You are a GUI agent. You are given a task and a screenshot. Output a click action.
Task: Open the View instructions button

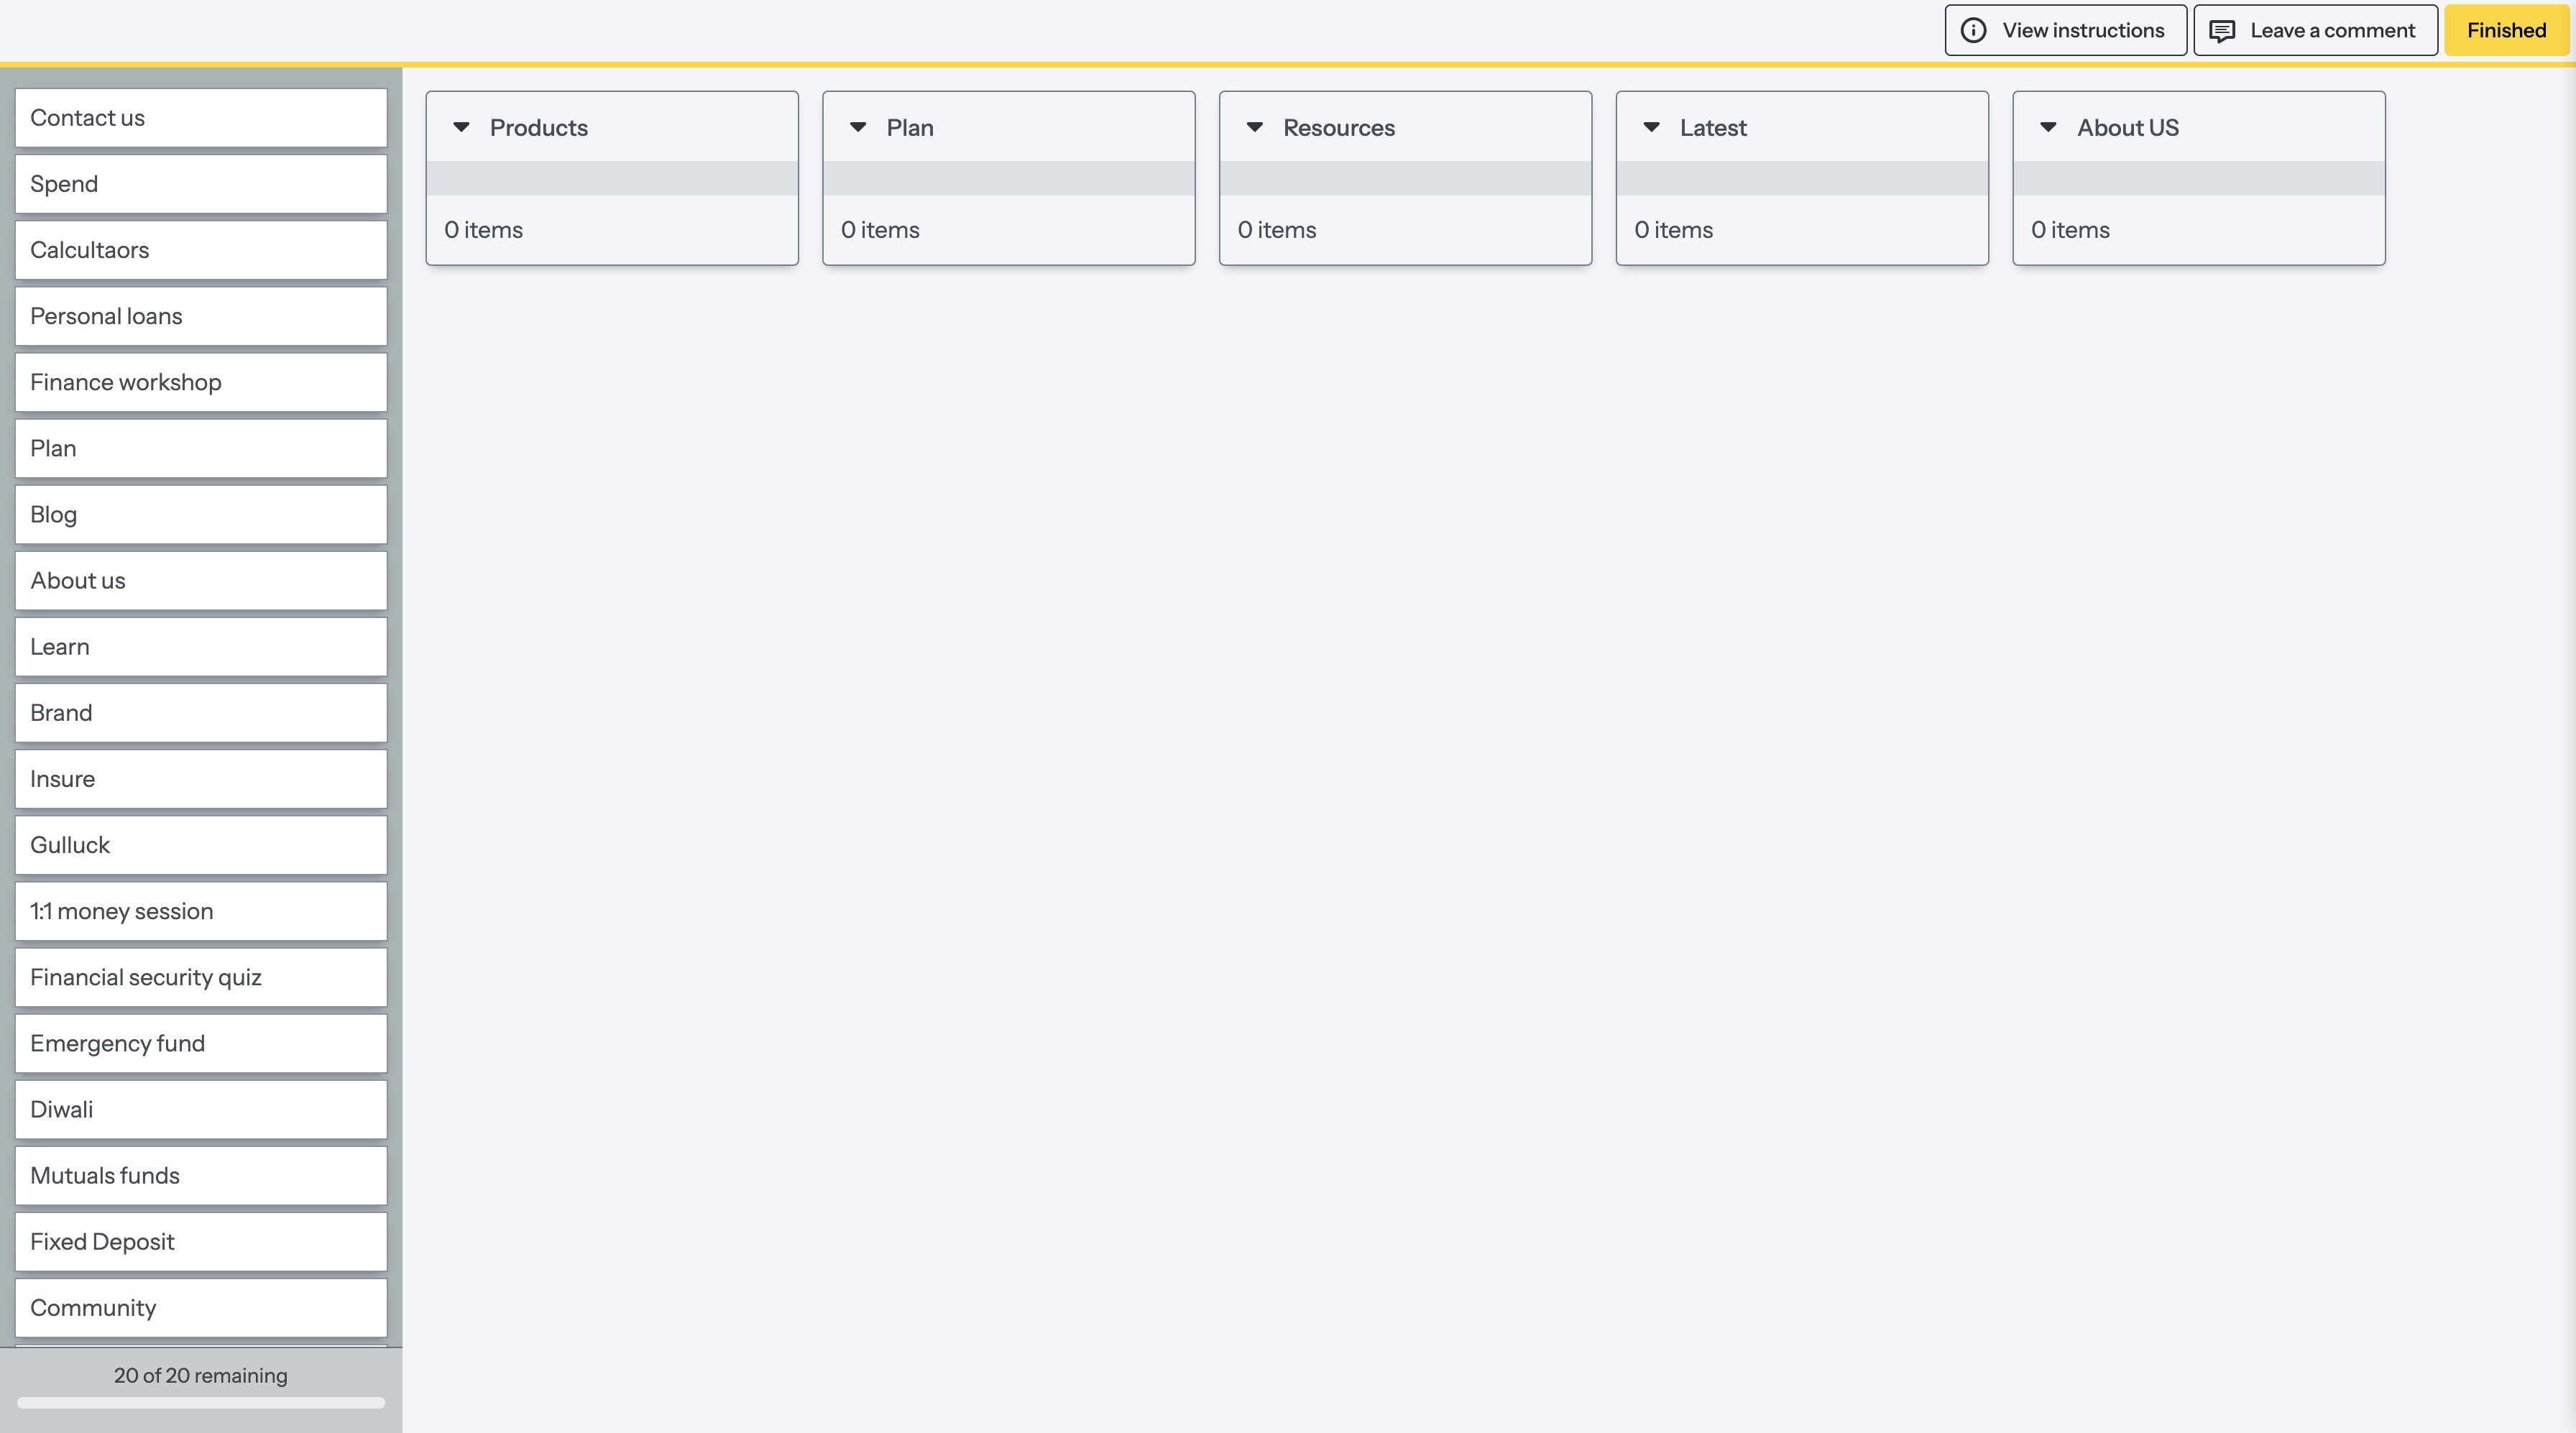(x=2065, y=30)
